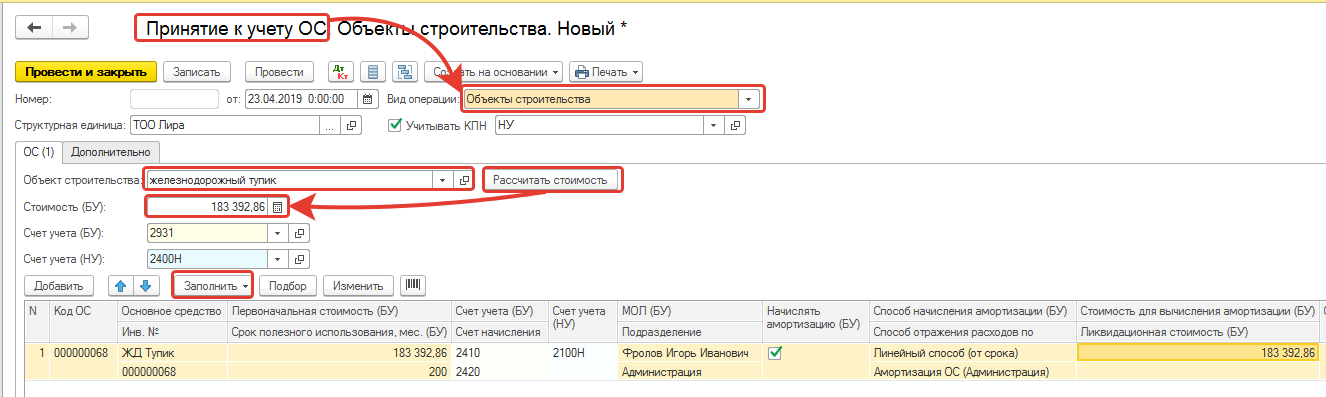The width and height of the screenshot is (1326, 397).
Task: Click Провести и закрыть button
Action: (86, 72)
